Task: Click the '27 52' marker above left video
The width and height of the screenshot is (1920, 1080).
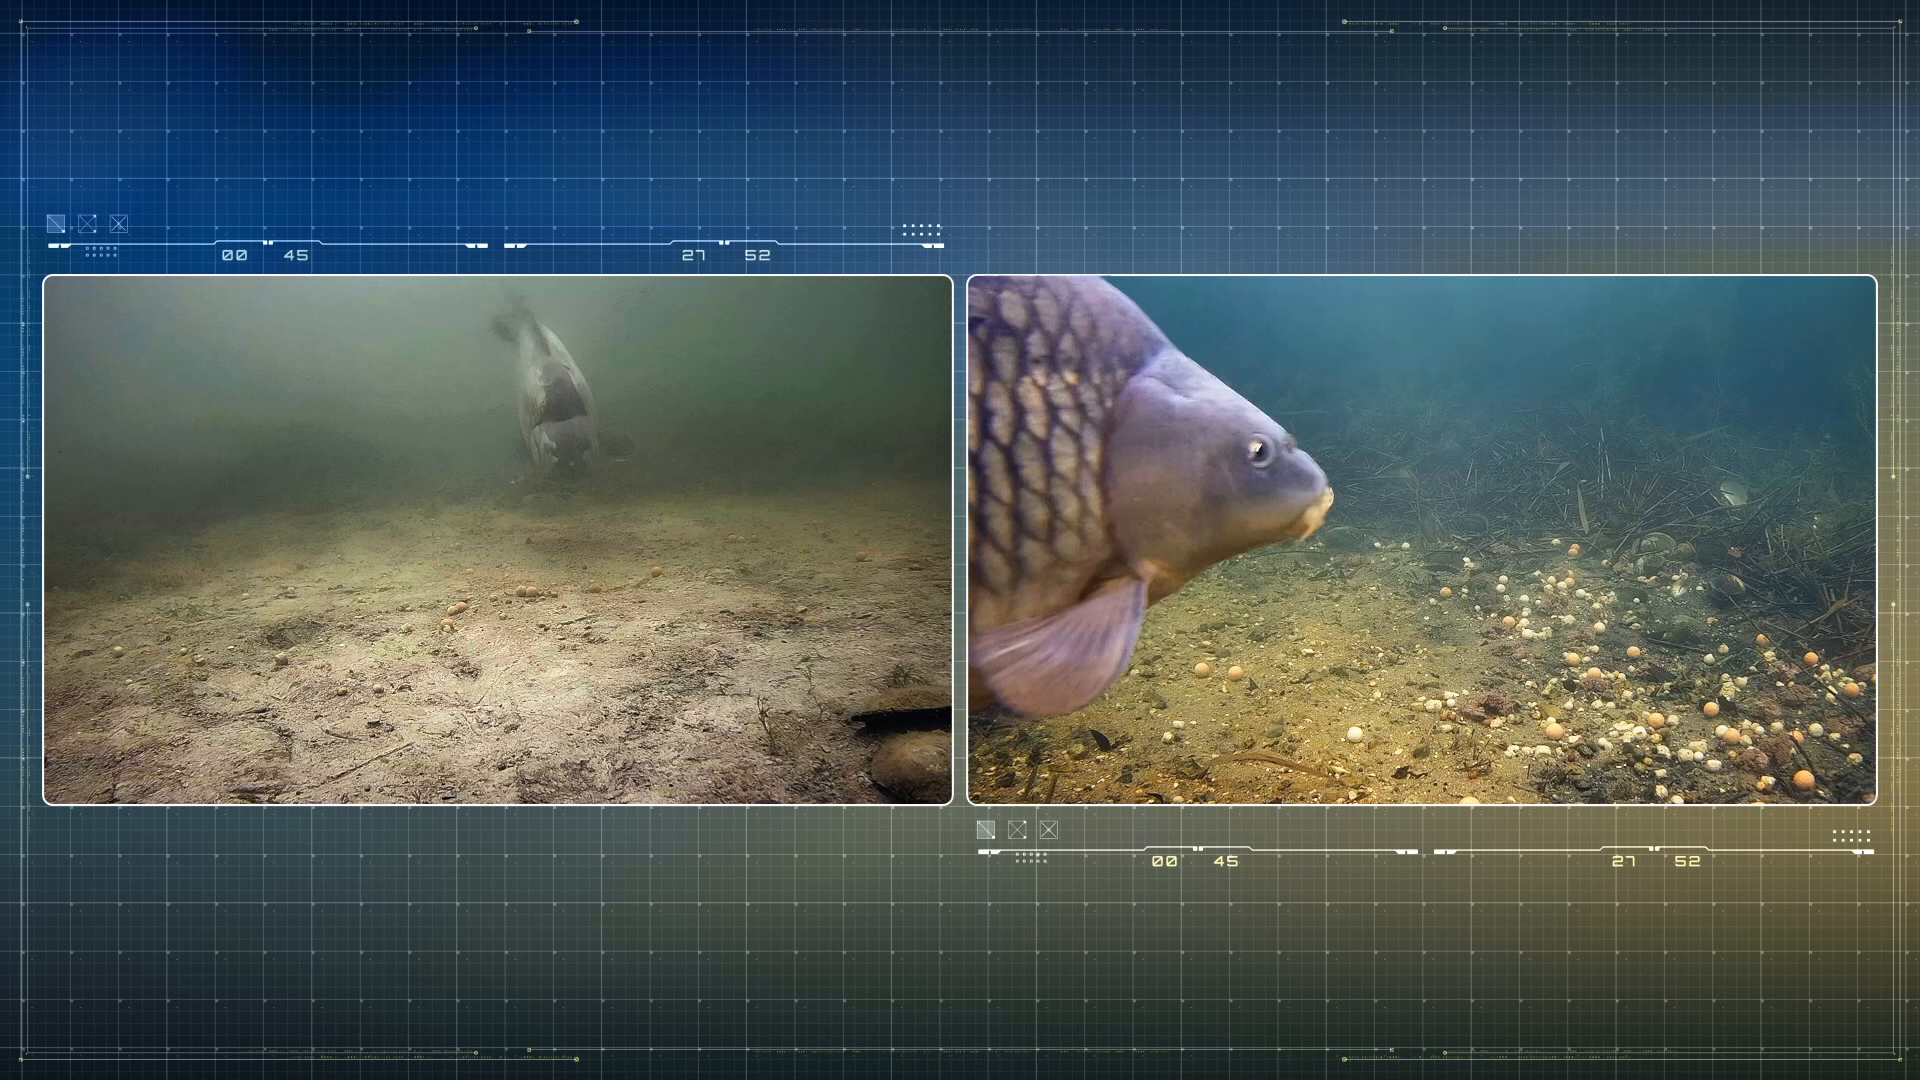Action: [x=726, y=255]
